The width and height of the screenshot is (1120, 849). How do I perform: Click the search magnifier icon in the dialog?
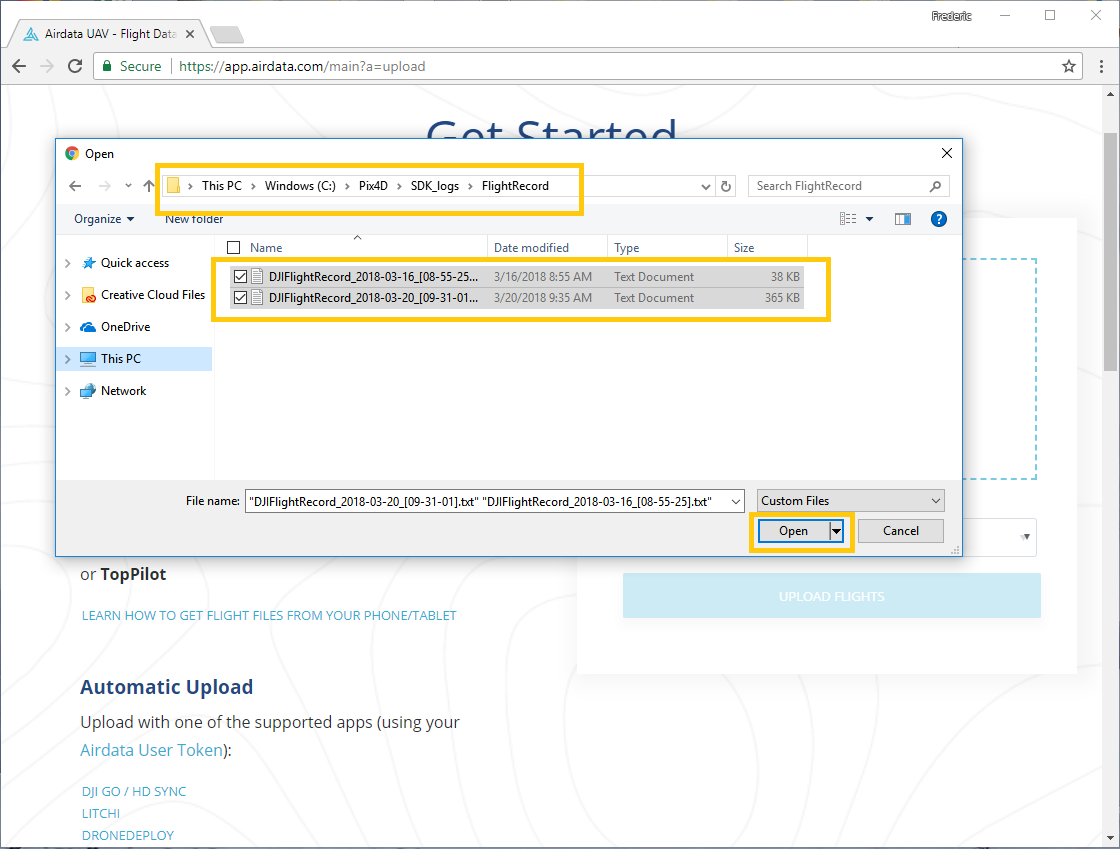pyautogui.click(x=935, y=186)
